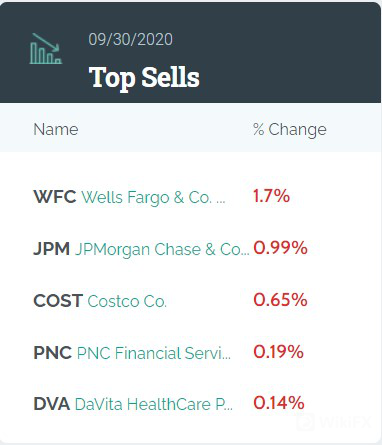Select the 0.14% change for DaVita
Viewport: 382px width, 445px height.
coord(279,403)
